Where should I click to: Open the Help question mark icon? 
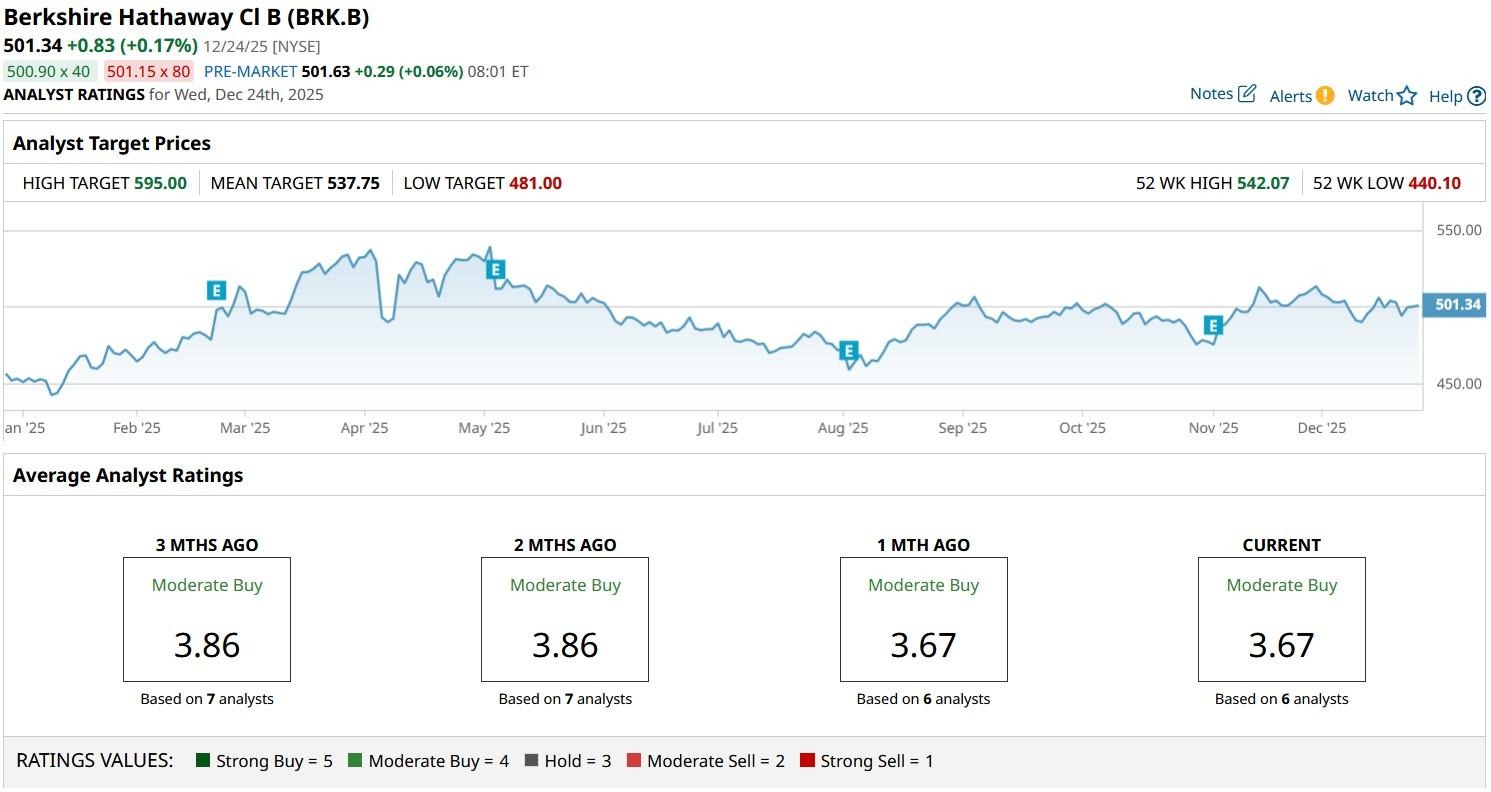[1476, 97]
